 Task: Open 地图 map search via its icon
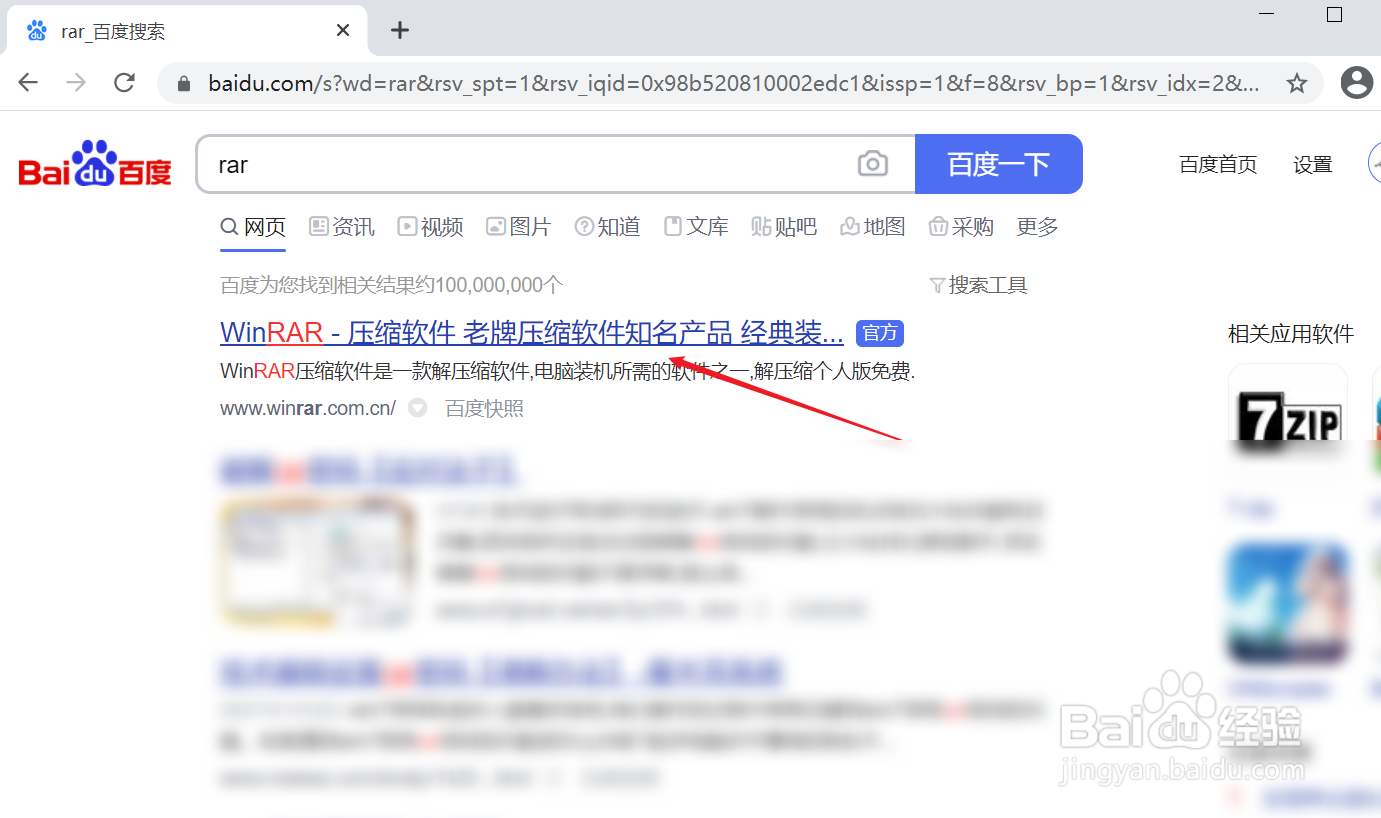pos(848,227)
